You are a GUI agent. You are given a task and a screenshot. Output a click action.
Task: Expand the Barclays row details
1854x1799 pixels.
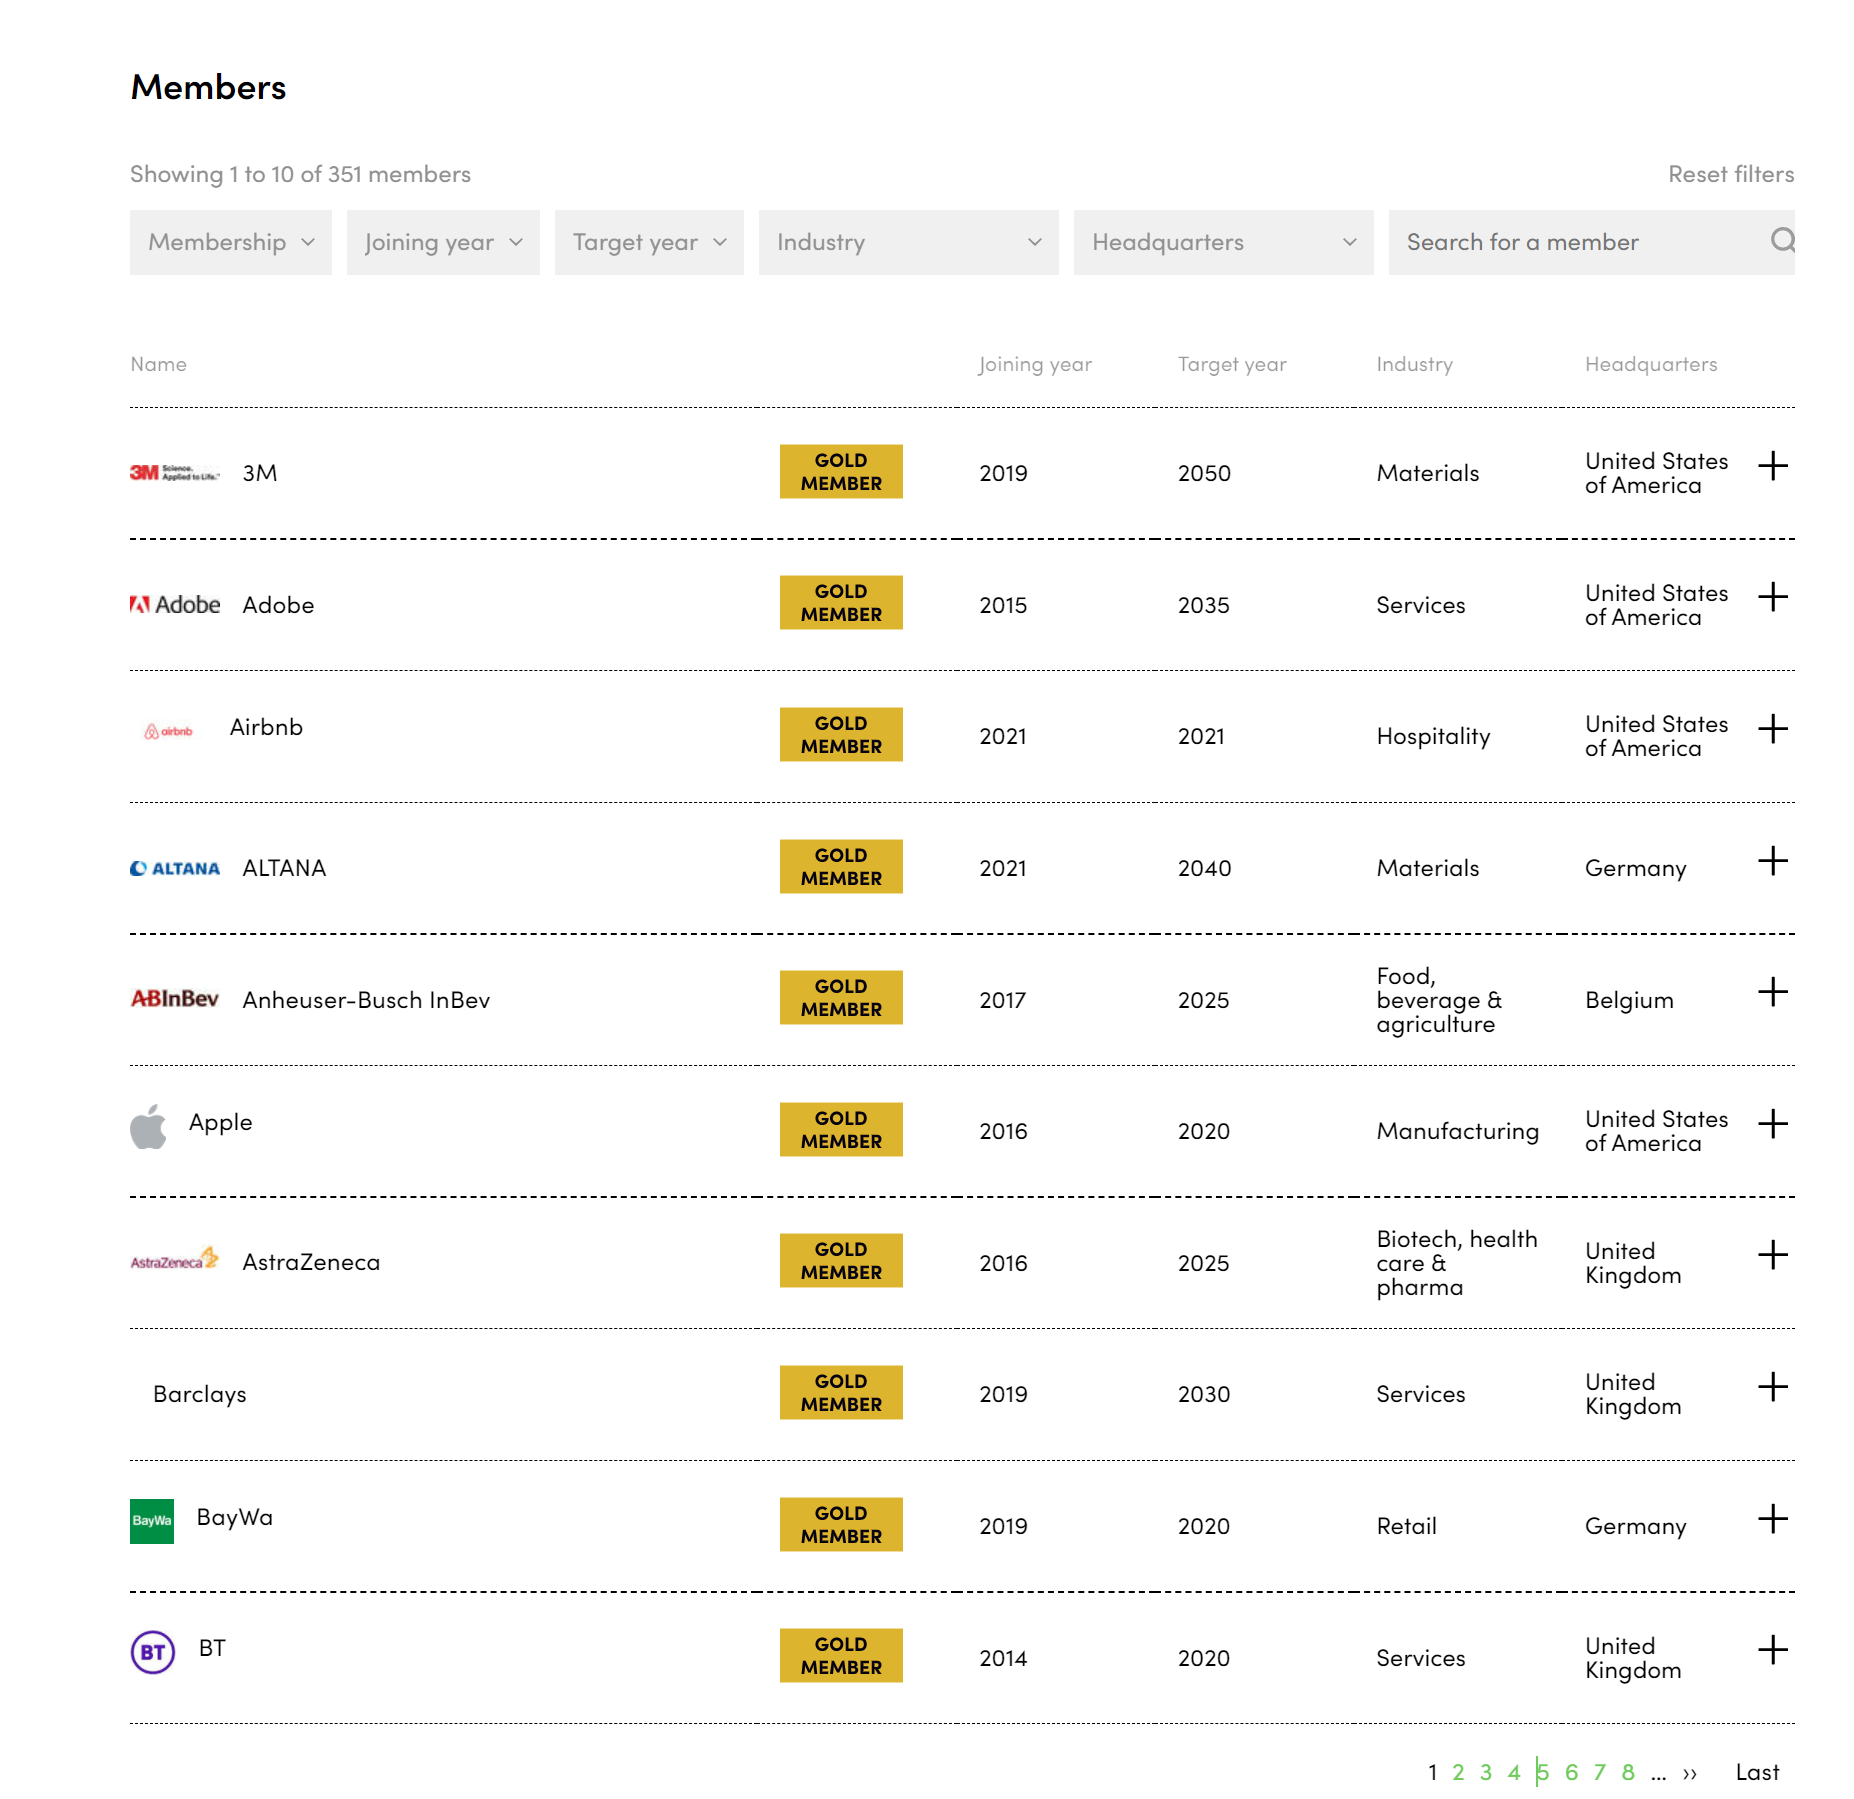1773,1387
